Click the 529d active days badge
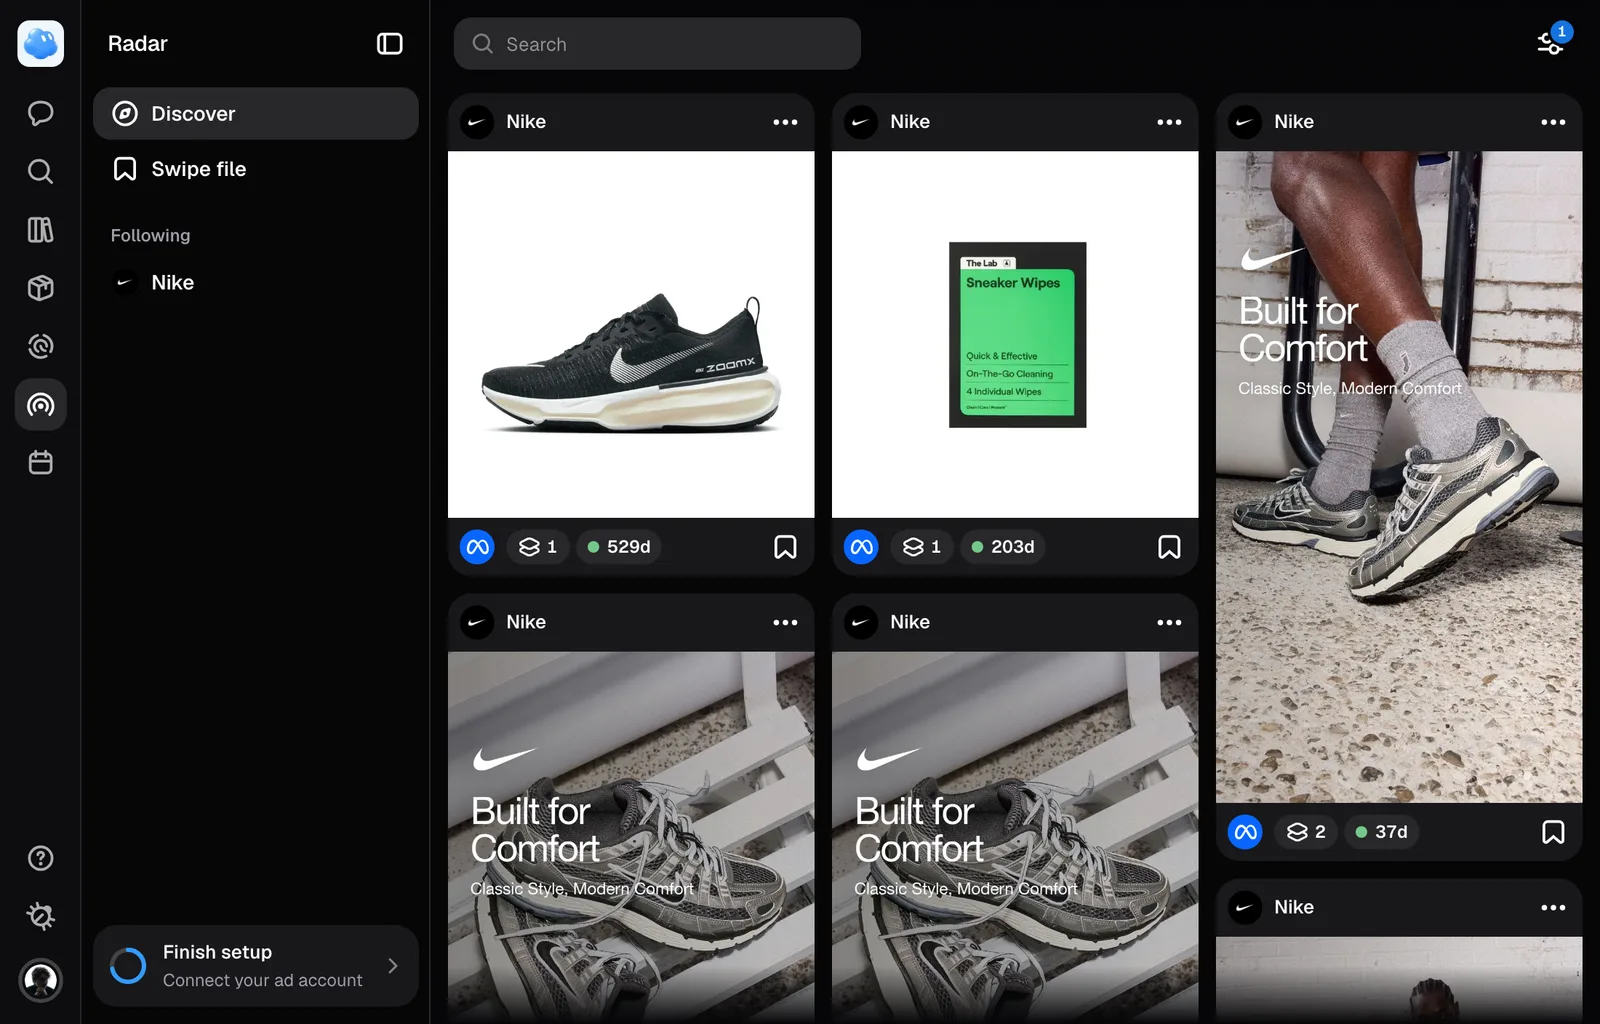 [x=619, y=547]
